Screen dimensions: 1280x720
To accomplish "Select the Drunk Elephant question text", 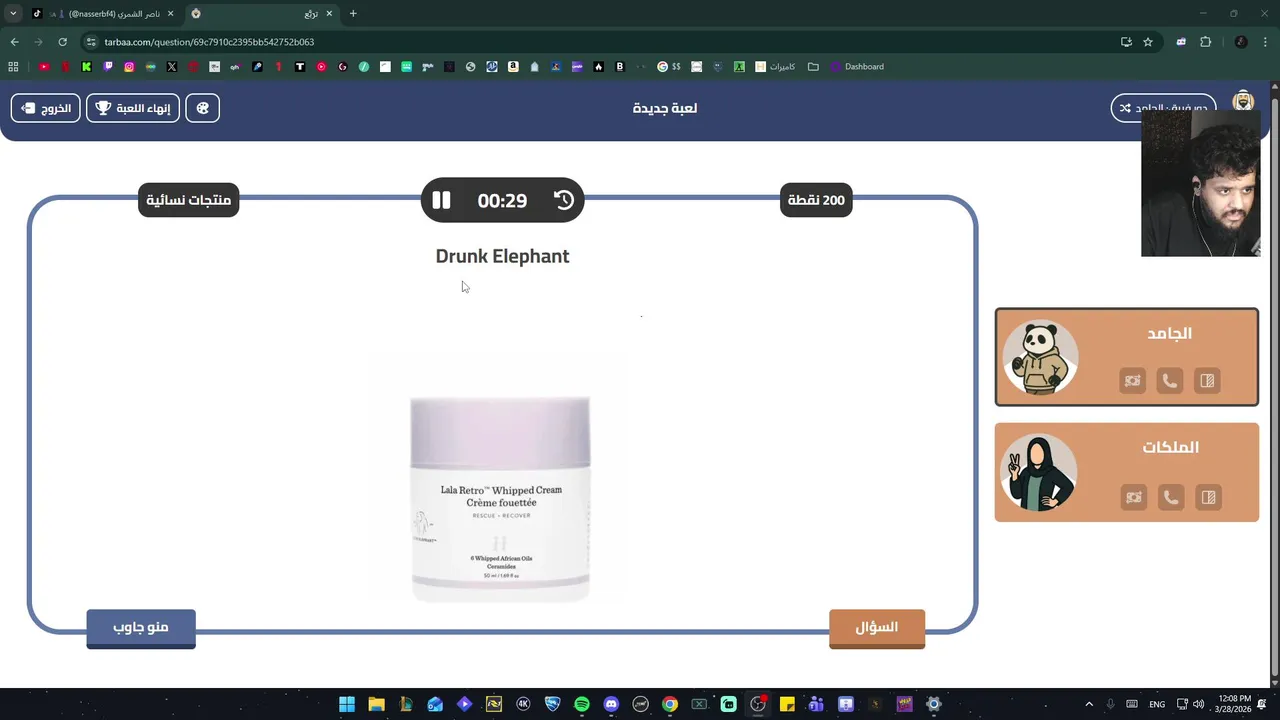I will click(502, 256).
